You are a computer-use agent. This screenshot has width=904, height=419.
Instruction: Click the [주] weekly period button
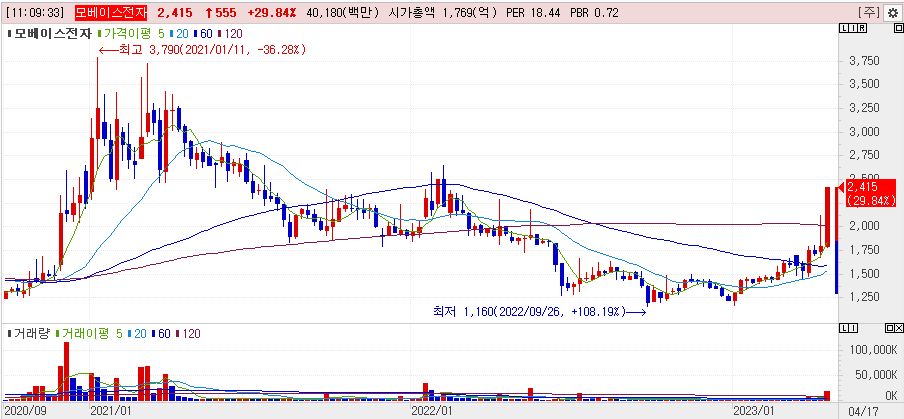[x=869, y=13]
